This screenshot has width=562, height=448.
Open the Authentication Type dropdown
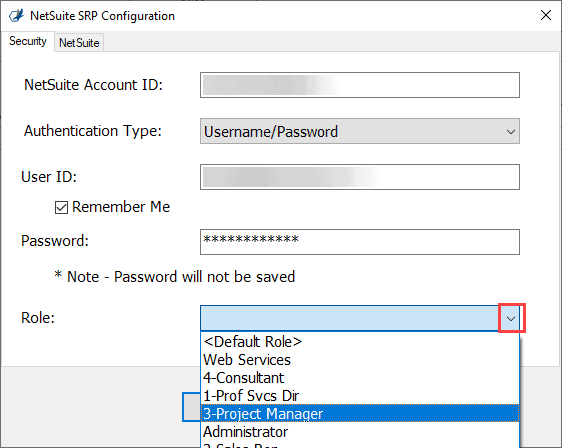pyautogui.click(x=359, y=131)
